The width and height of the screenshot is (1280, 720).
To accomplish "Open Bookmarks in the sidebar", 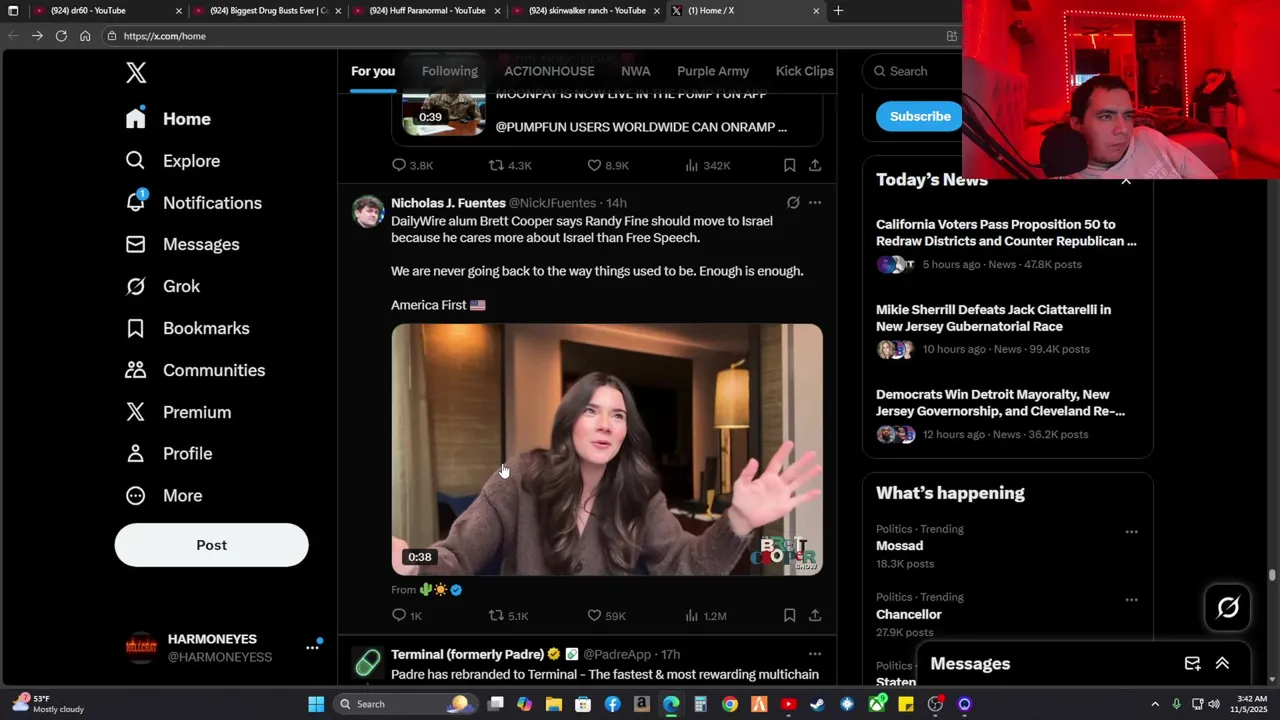I will tap(187, 329).
